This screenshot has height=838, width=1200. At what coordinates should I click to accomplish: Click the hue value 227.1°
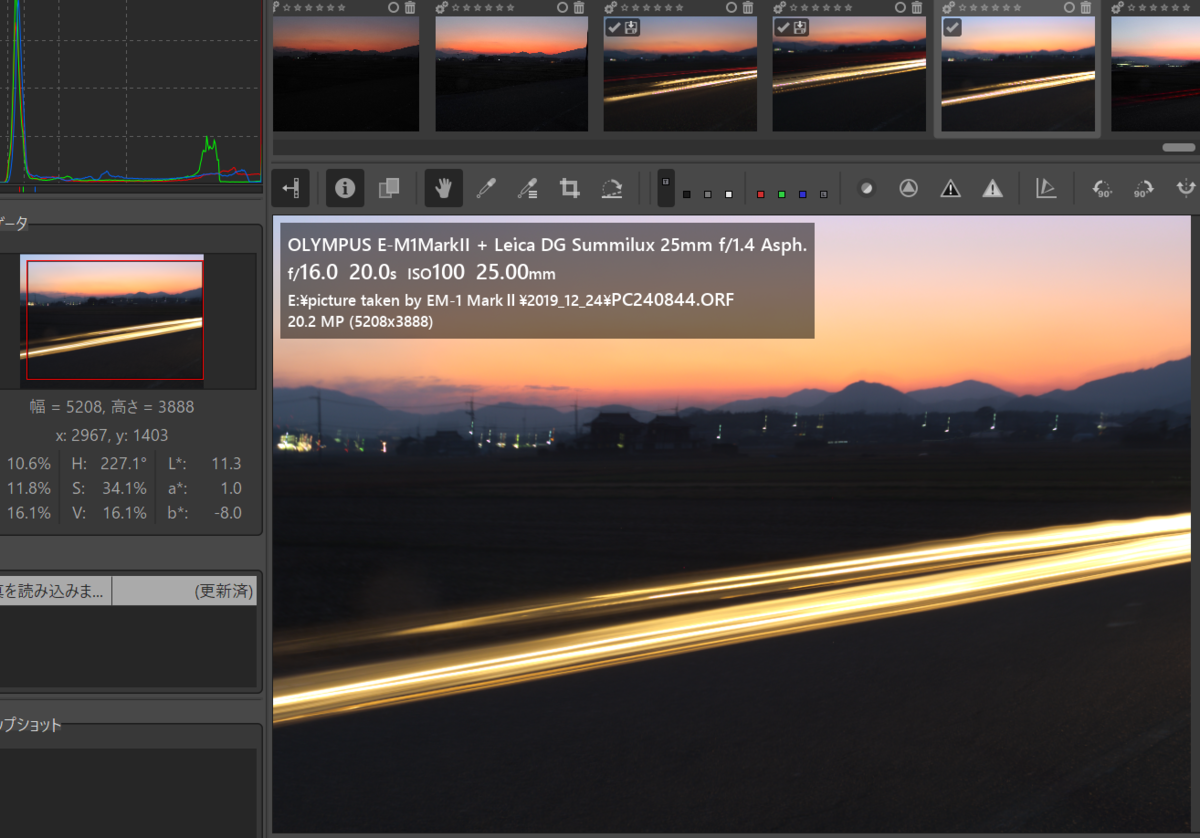tap(123, 464)
